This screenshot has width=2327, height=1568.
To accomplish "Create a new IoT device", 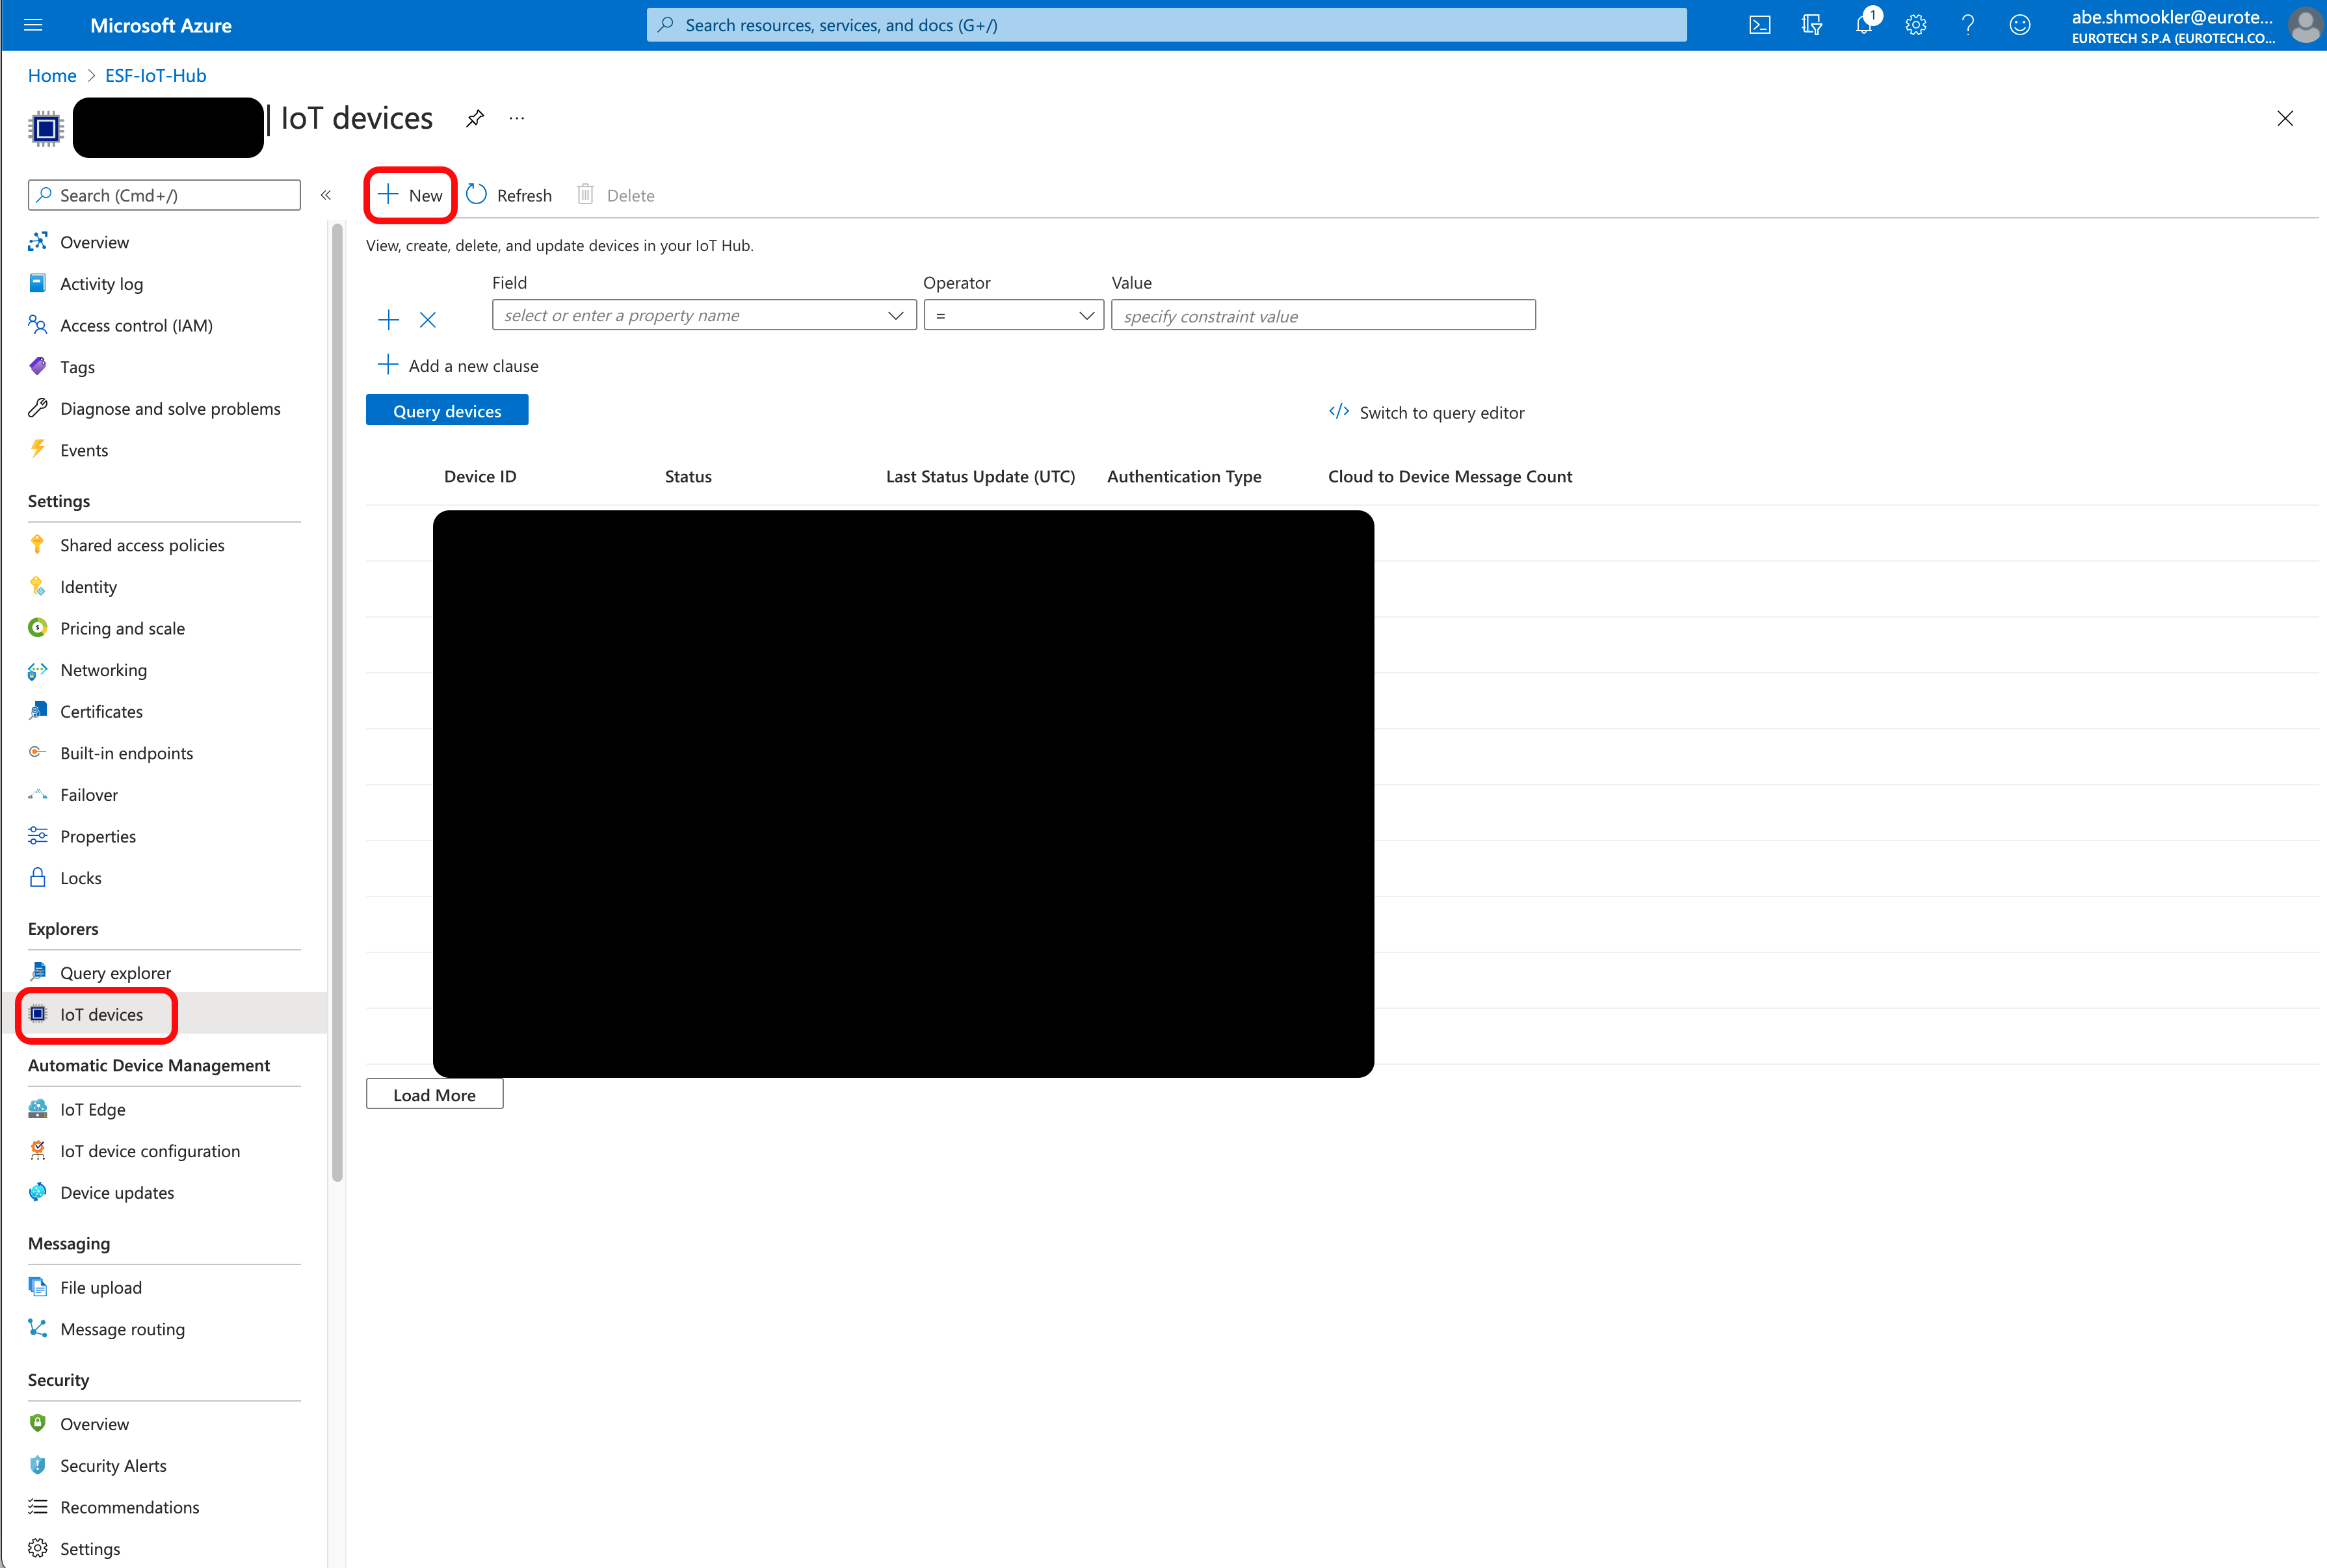I will [x=411, y=195].
